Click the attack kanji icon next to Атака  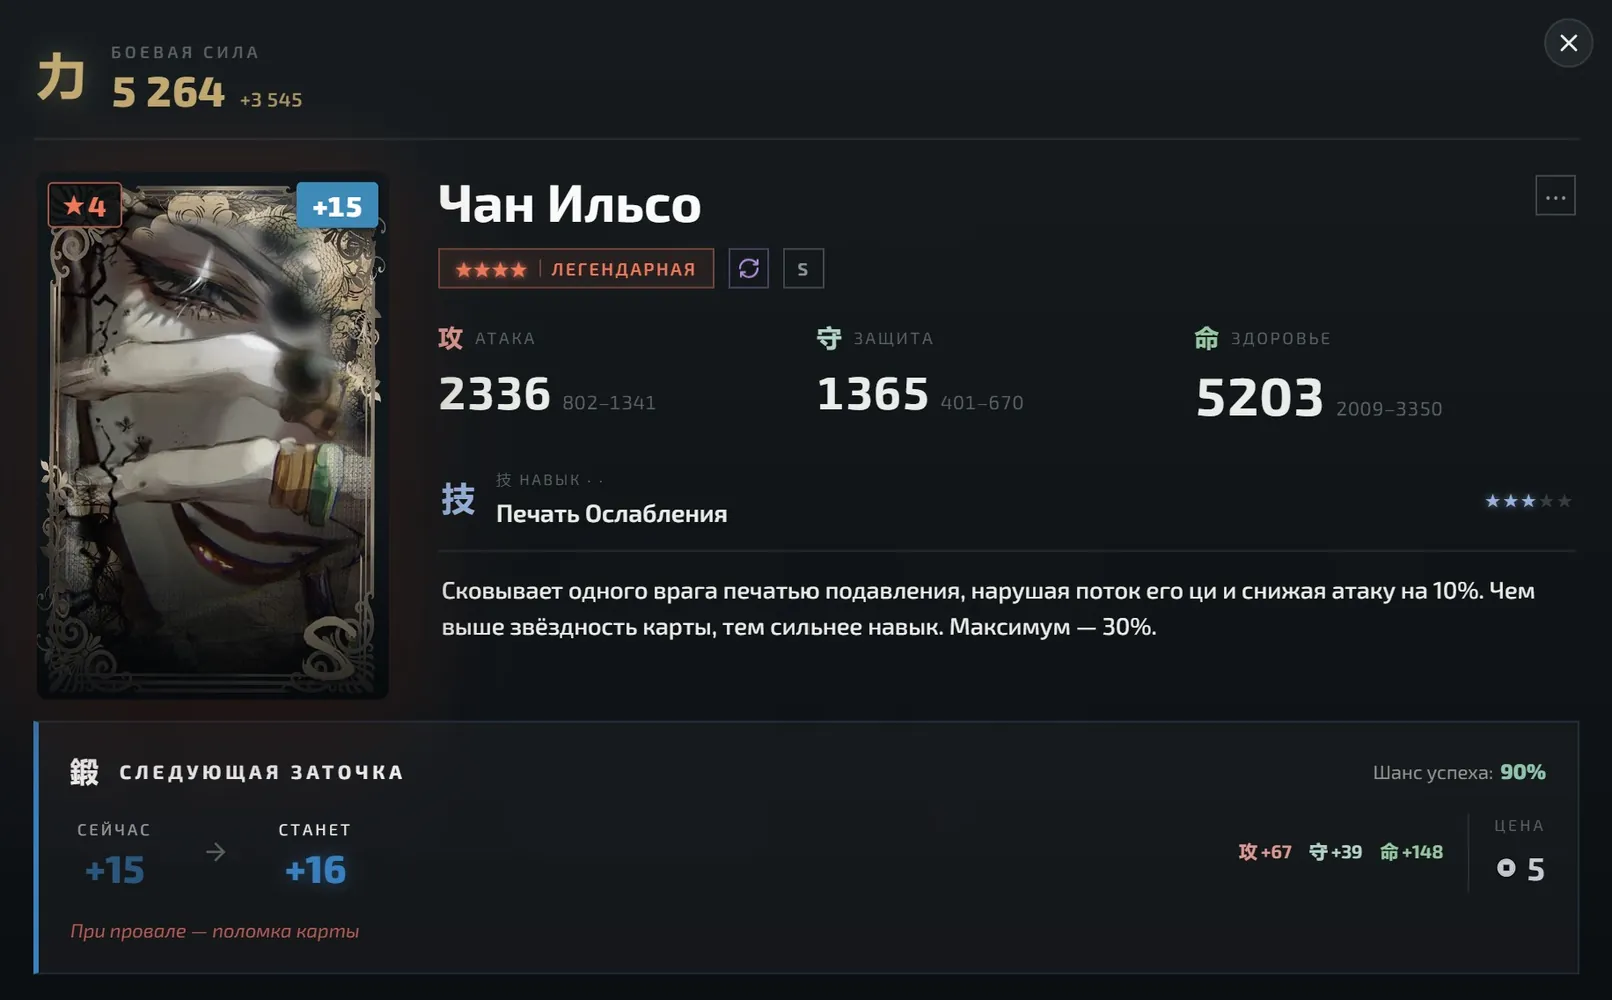coord(450,338)
